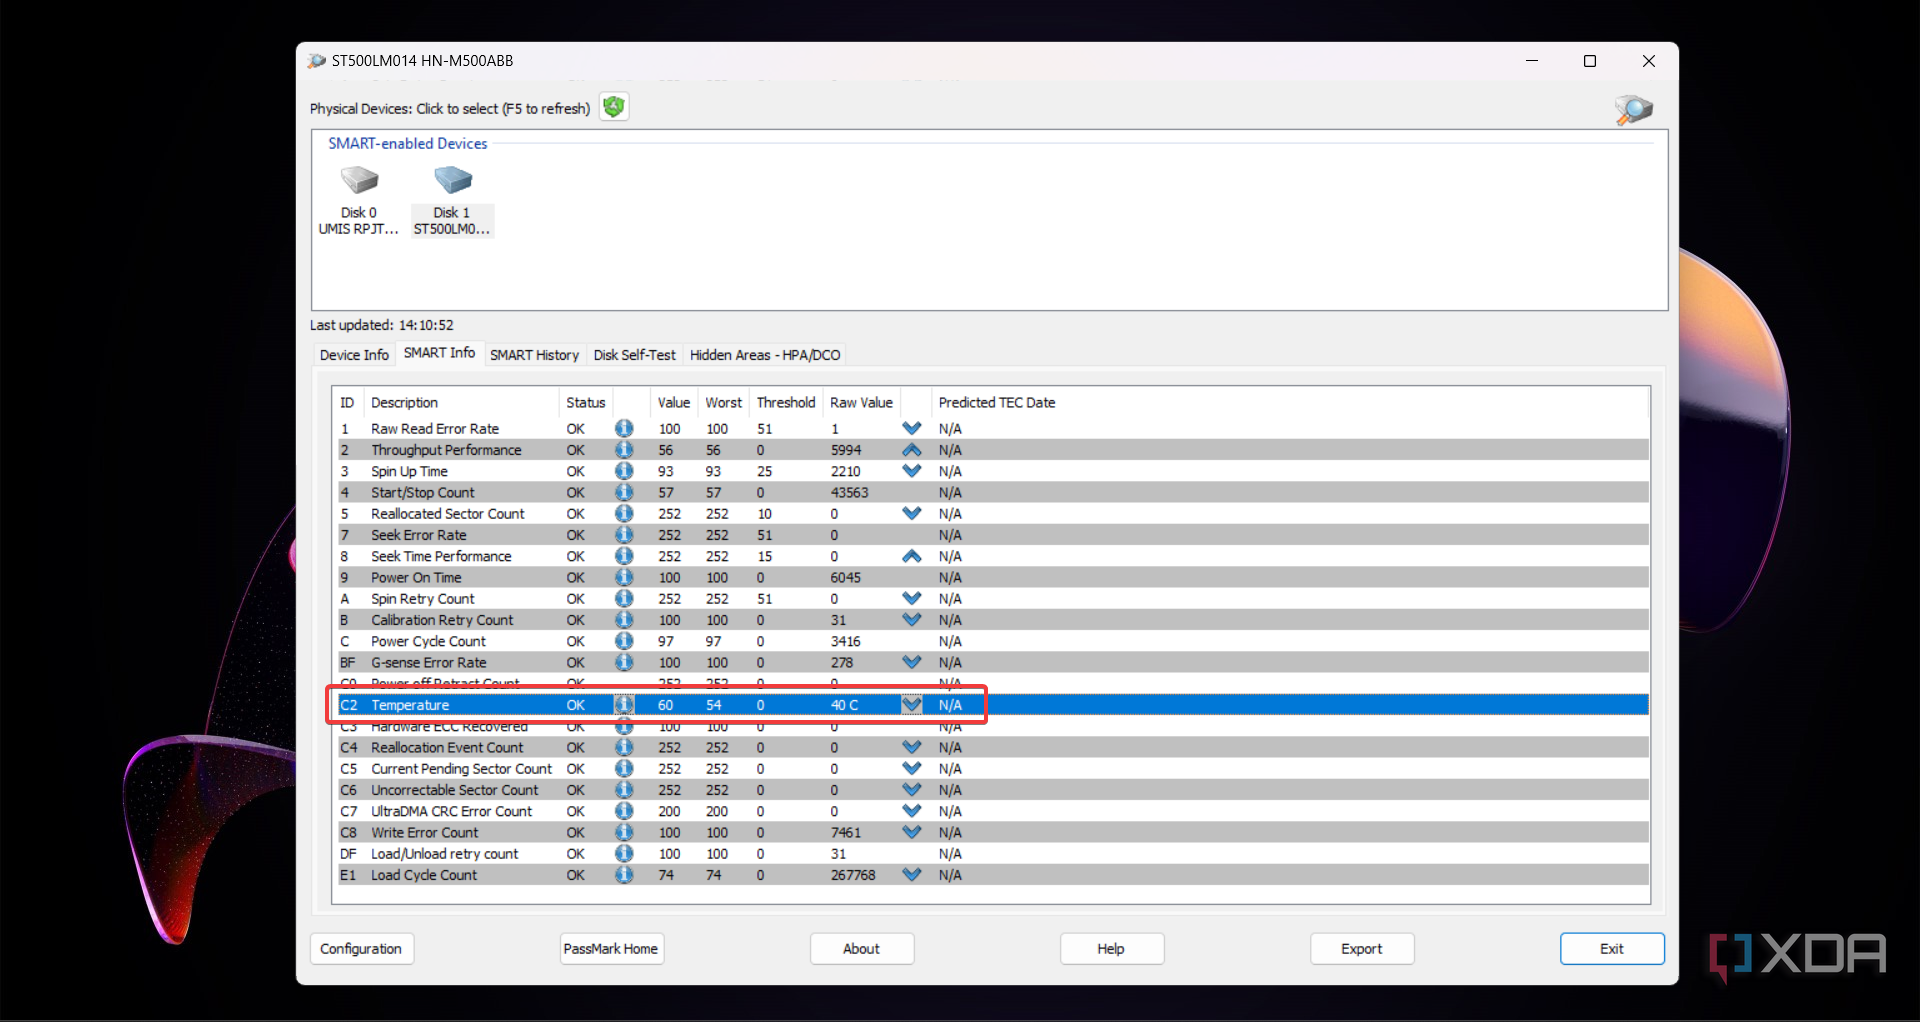Open Hidden Areas - HPA/DCO tab

[x=765, y=355]
